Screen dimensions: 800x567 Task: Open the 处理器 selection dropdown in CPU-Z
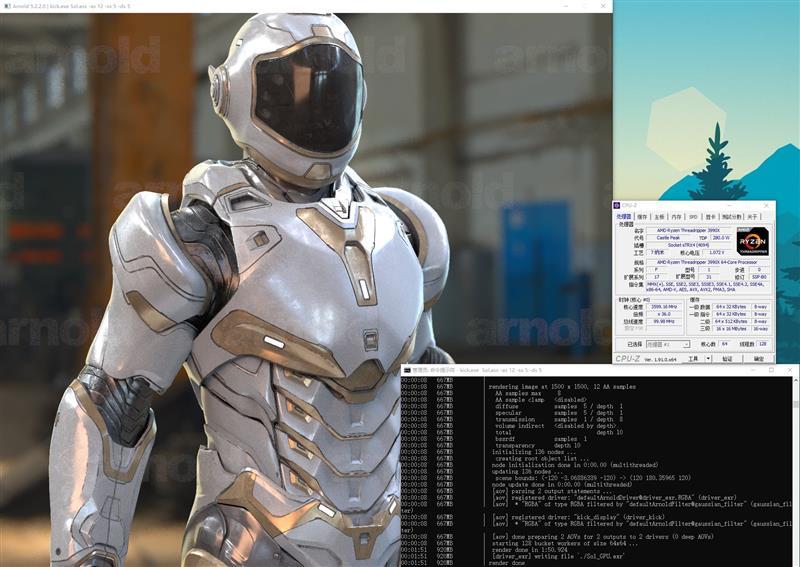click(x=668, y=344)
